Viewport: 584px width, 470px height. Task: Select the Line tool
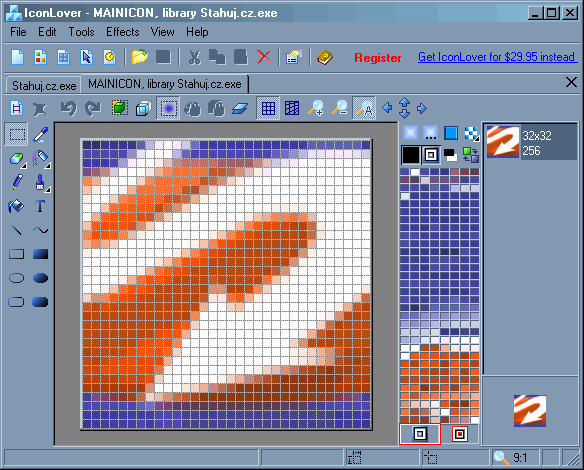pos(16,230)
